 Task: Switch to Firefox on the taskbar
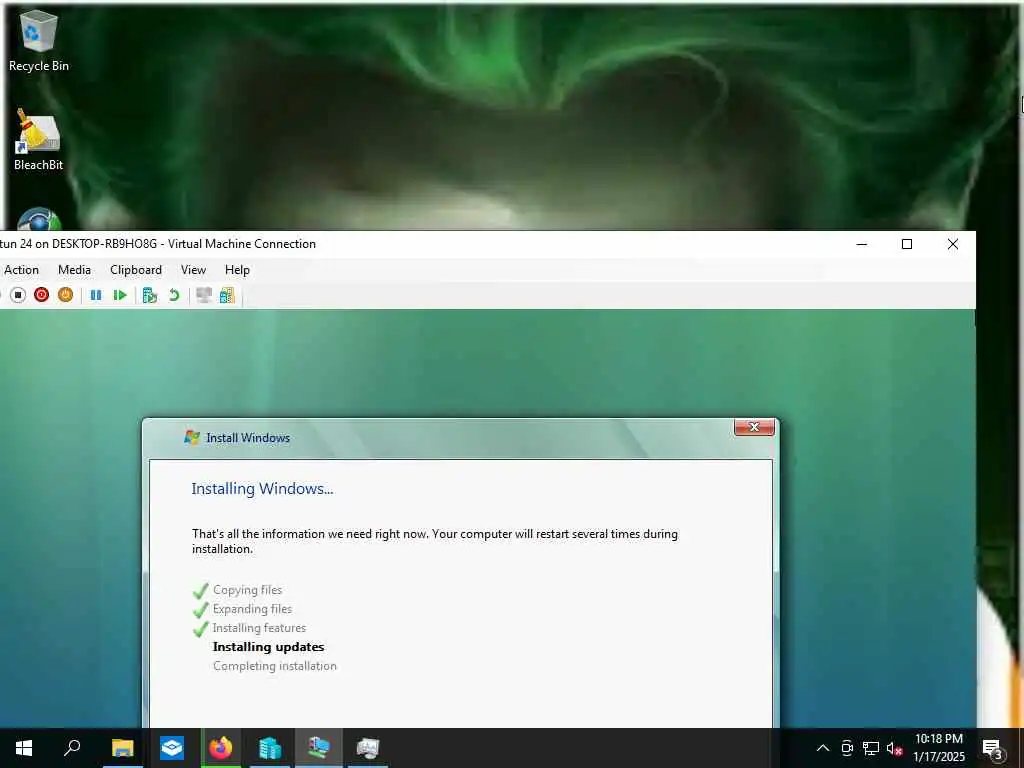(x=221, y=748)
